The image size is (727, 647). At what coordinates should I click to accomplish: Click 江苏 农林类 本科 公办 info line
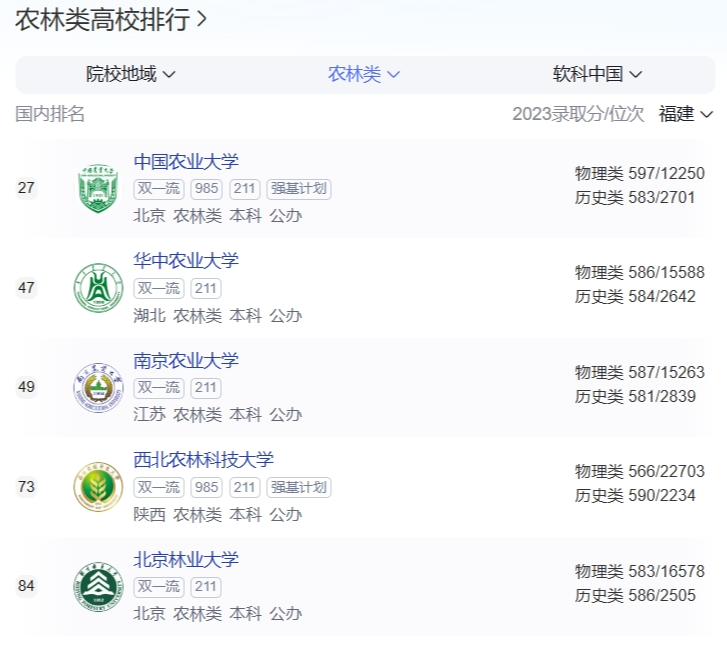[x=218, y=415]
